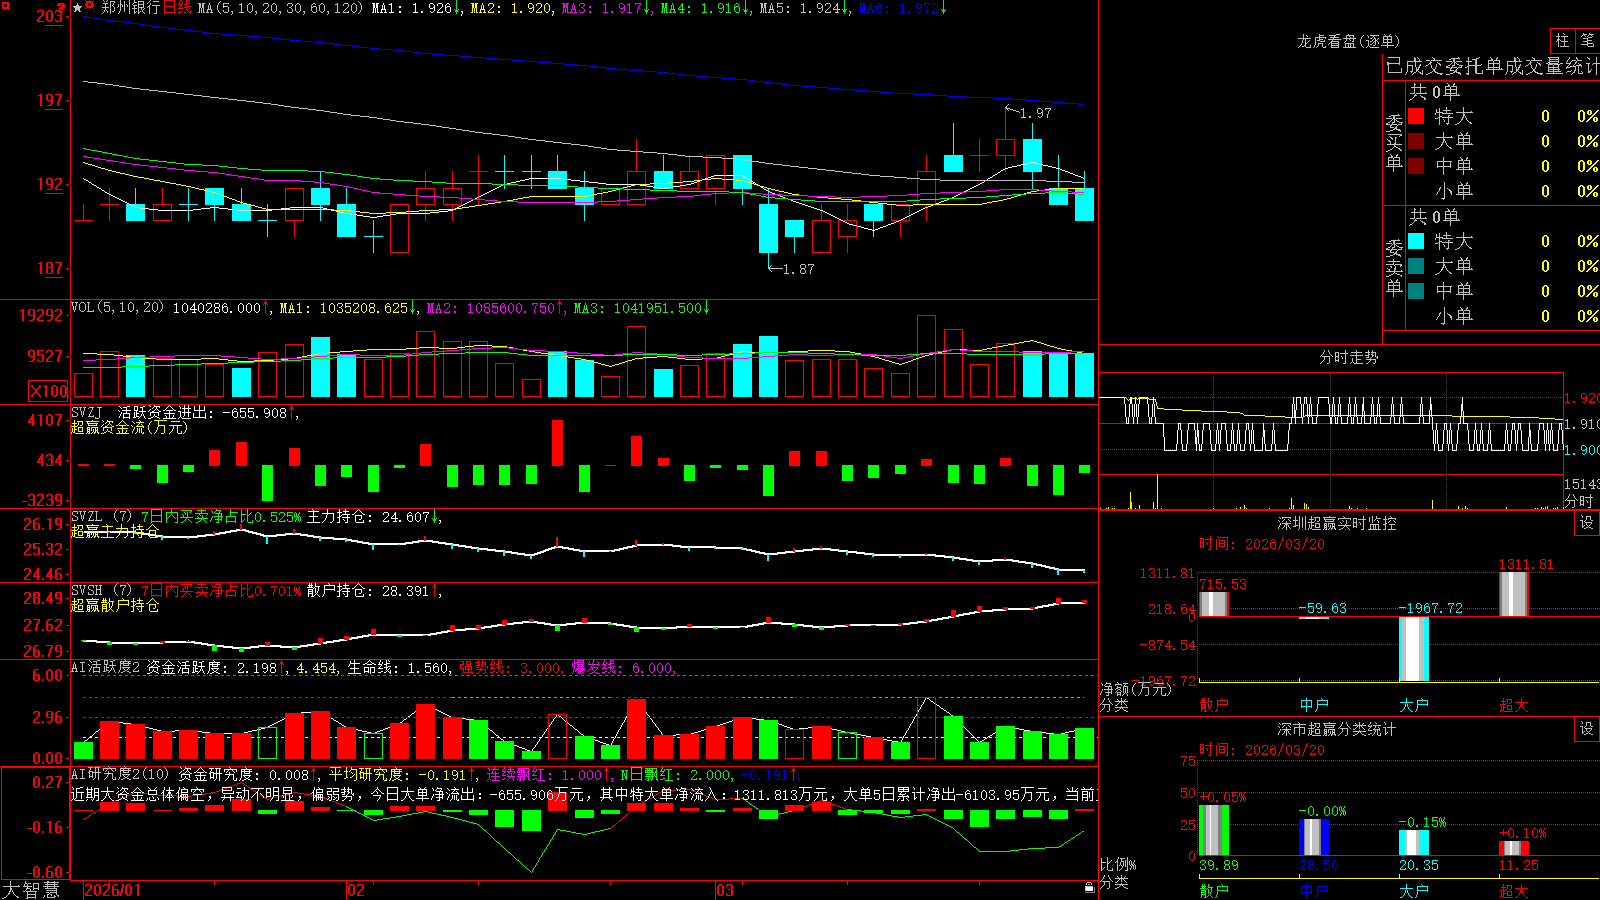Click the 日线 period label
This screenshot has width=1600, height=900.
click(x=178, y=8)
